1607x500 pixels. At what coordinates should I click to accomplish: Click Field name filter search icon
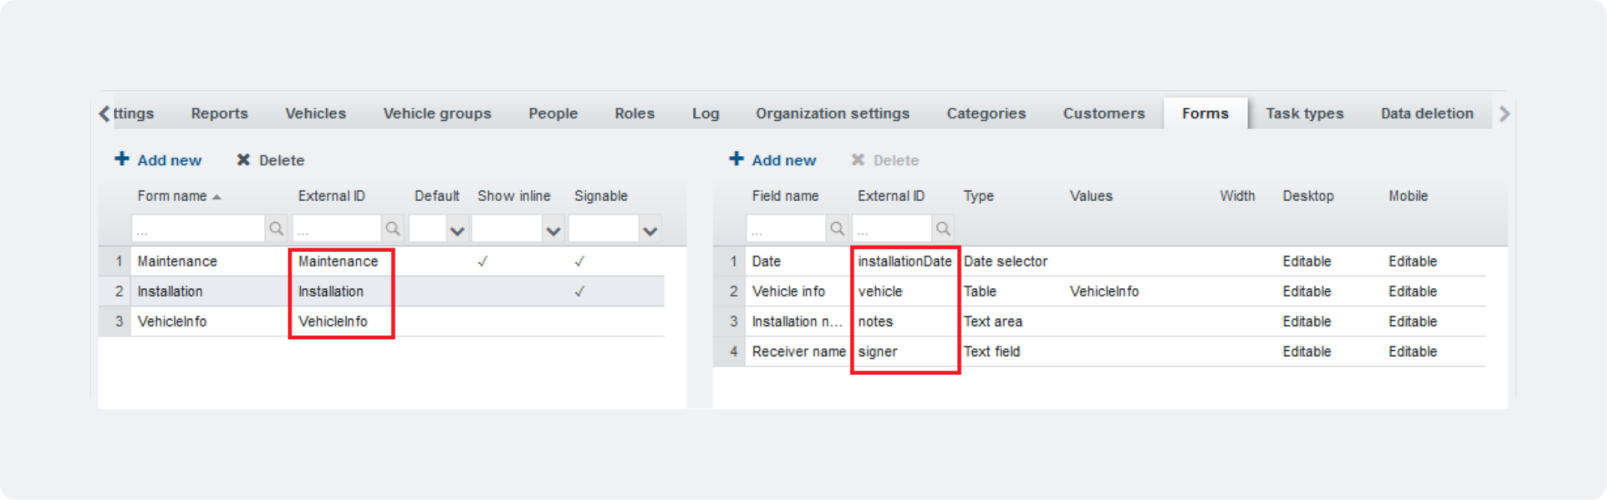(837, 229)
